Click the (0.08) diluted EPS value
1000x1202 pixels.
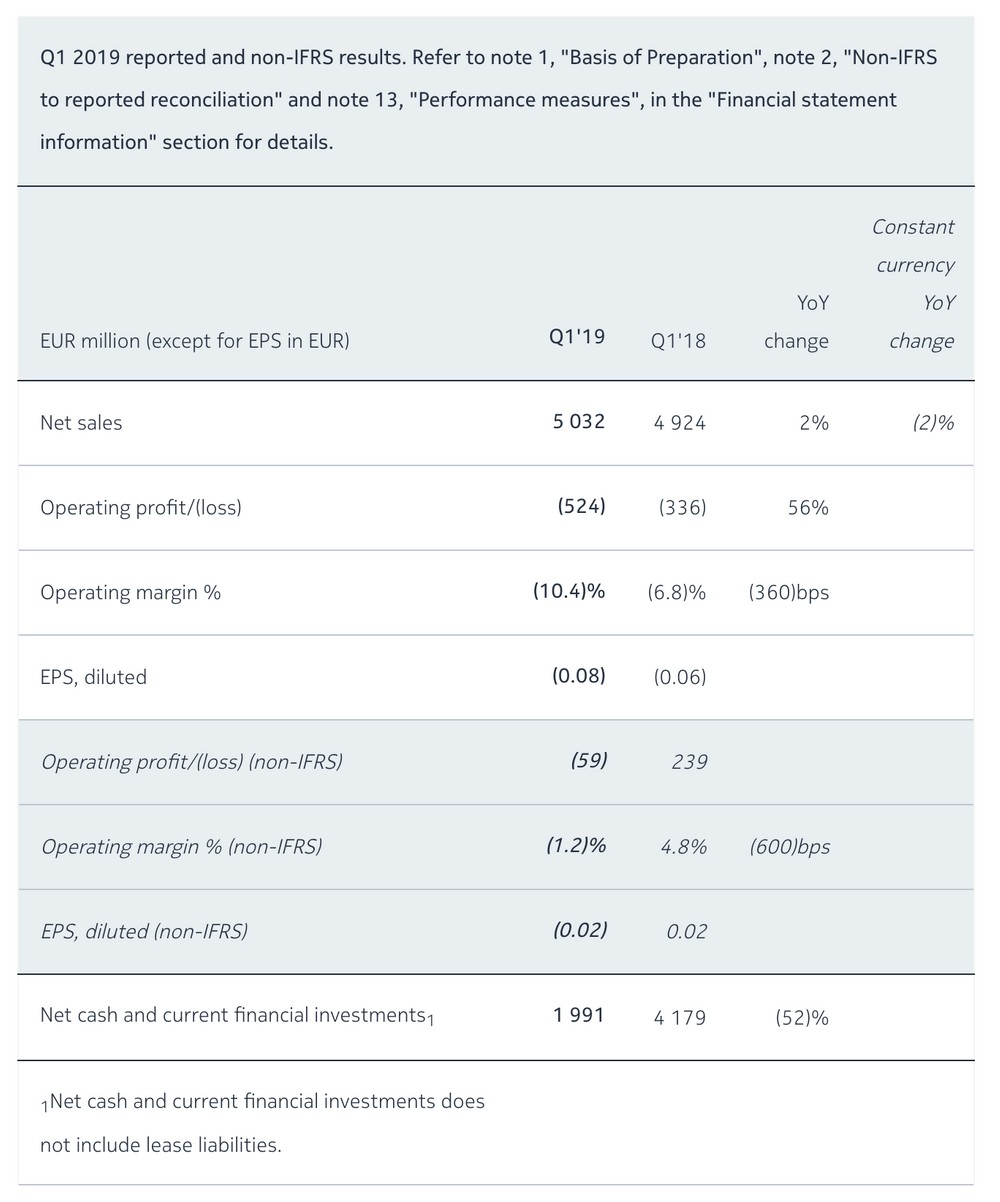click(579, 675)
